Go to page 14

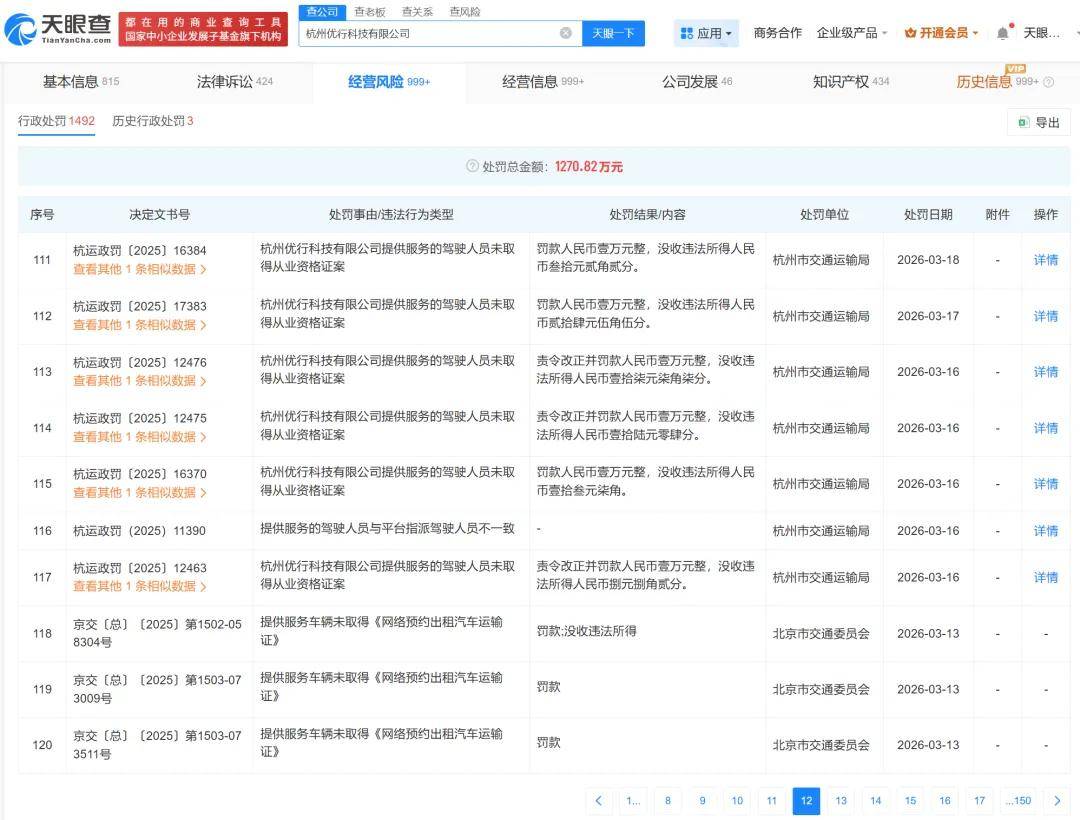coord(875,800)
